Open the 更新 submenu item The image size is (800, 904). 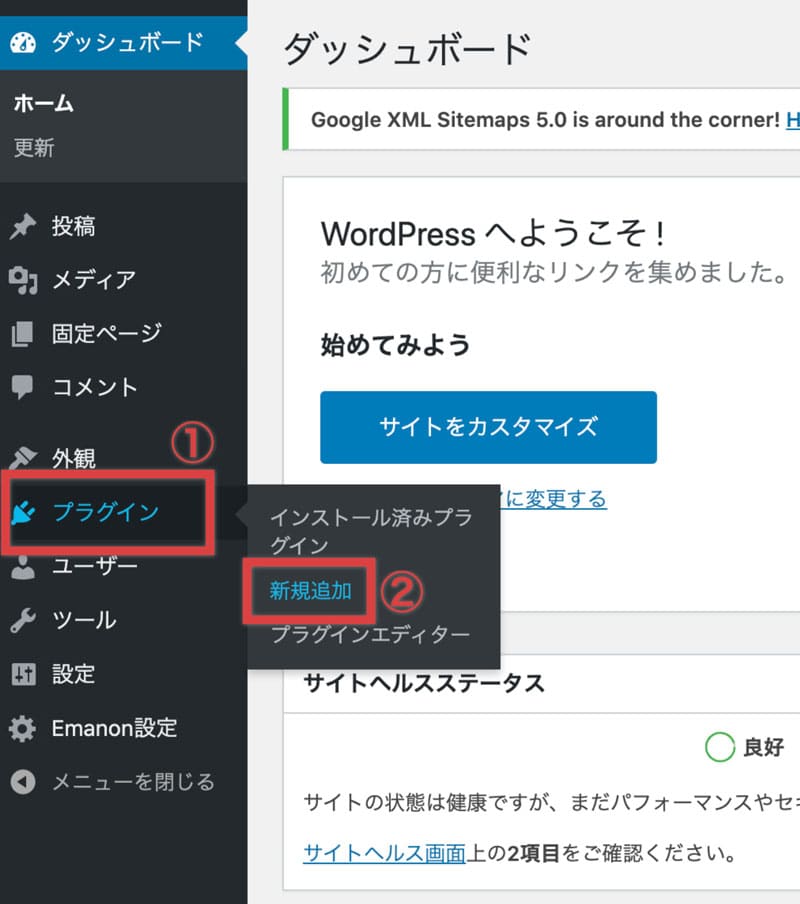pyautogui.click(x=34, y=148)
